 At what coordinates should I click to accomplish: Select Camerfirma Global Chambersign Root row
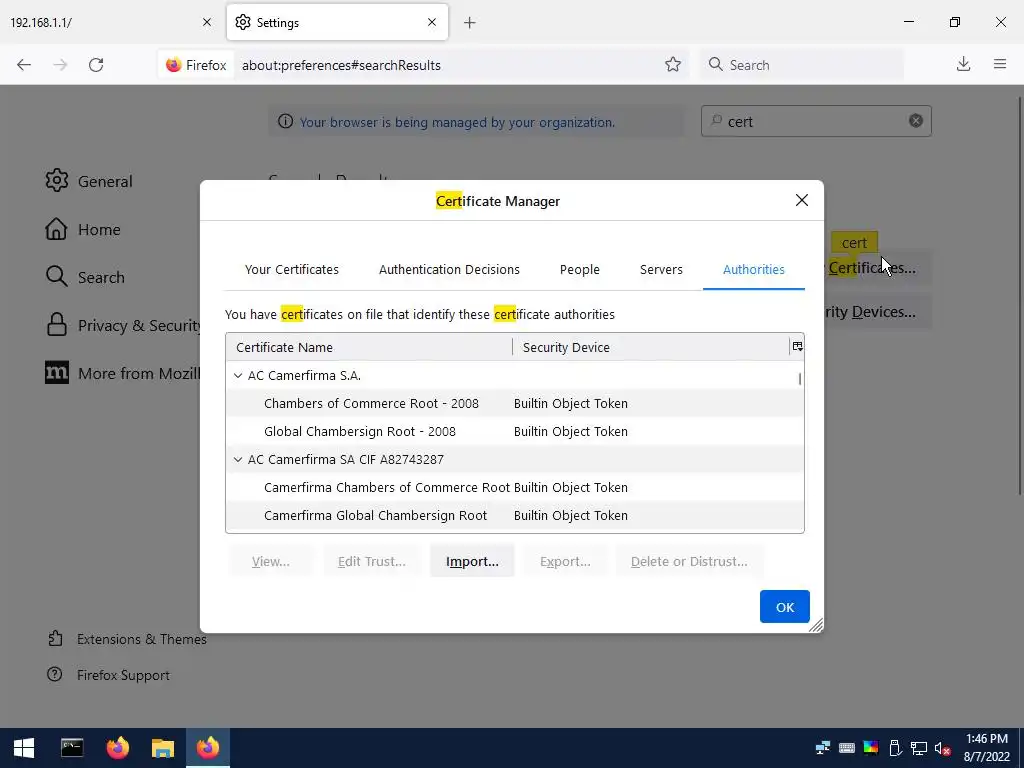tap(514, 515)
